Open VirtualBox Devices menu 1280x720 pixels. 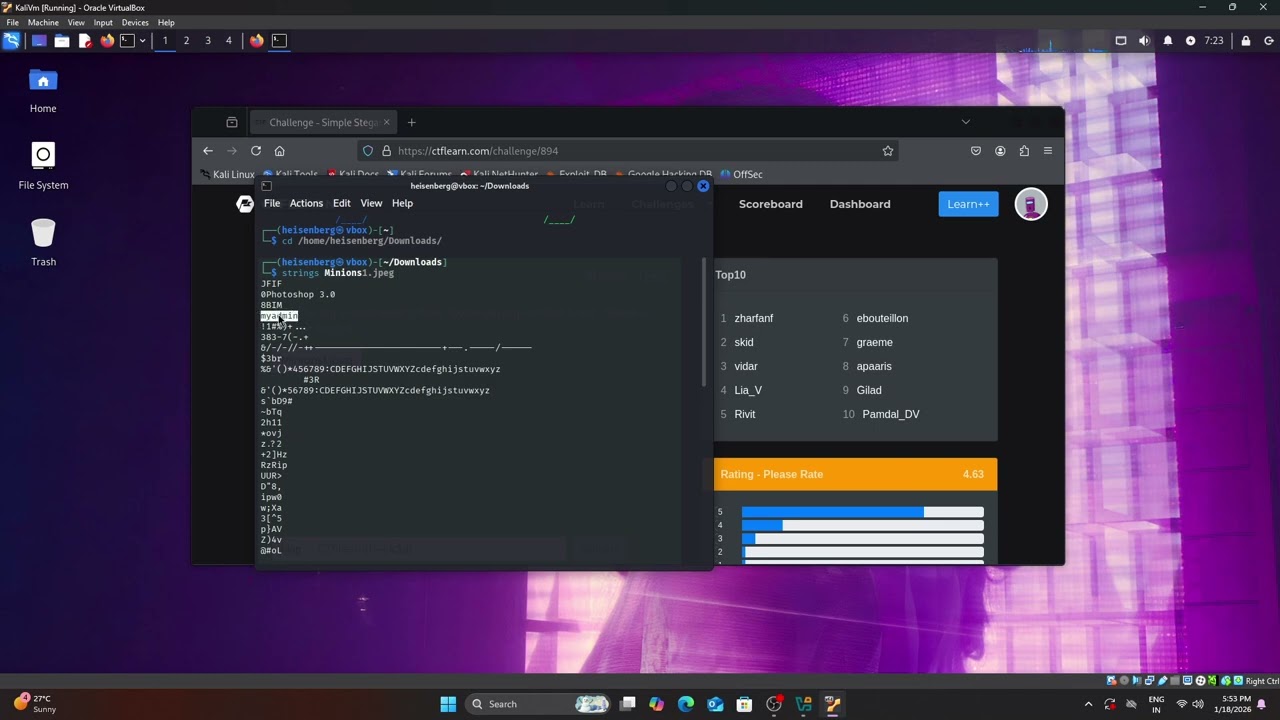tap(135, 22)
